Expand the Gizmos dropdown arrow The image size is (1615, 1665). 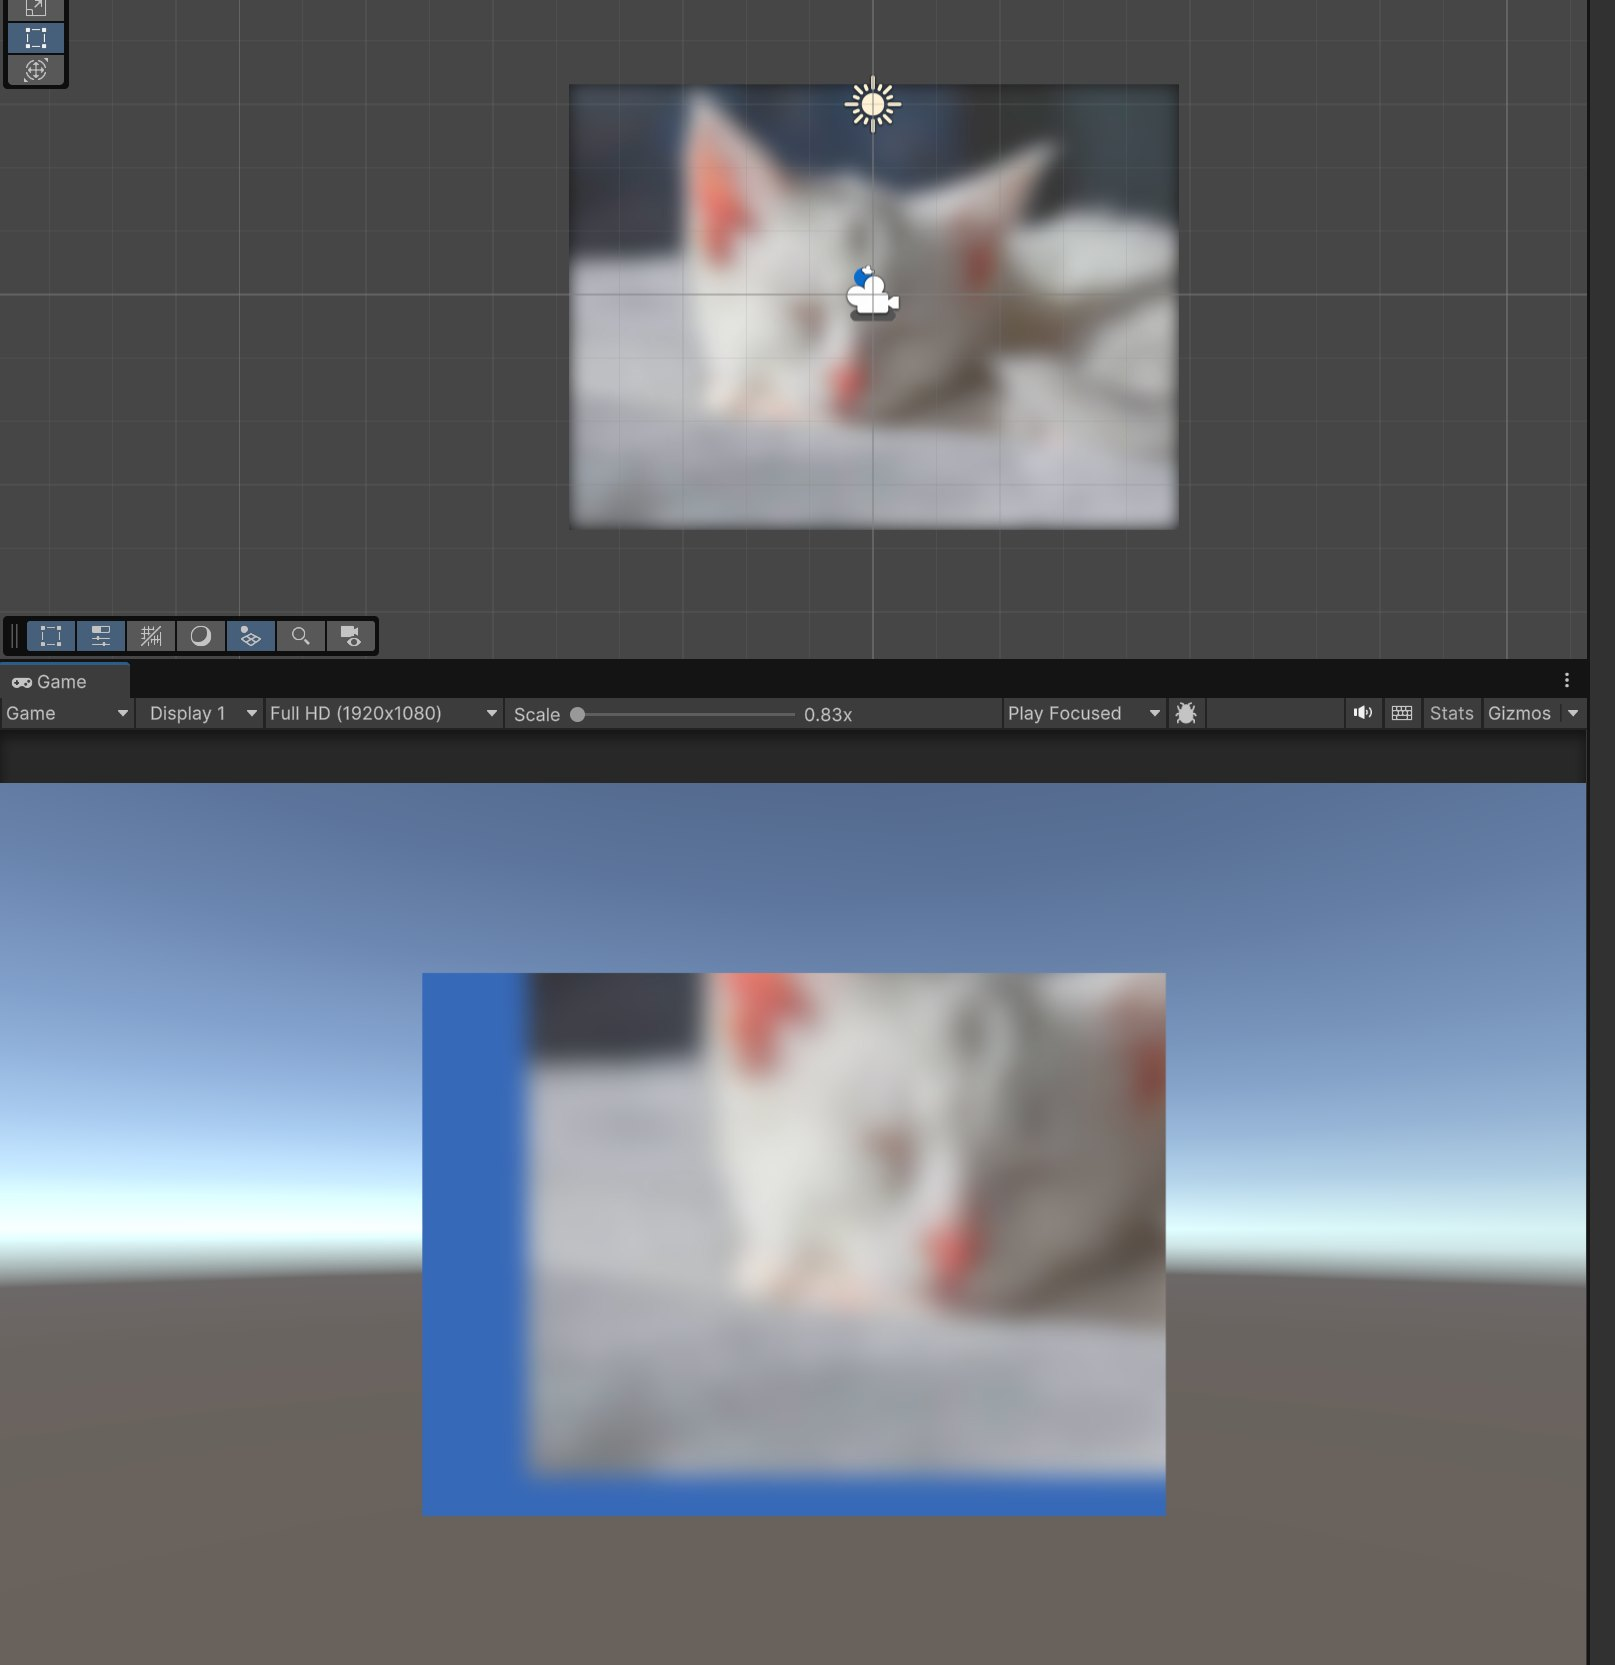(1573, 713)
